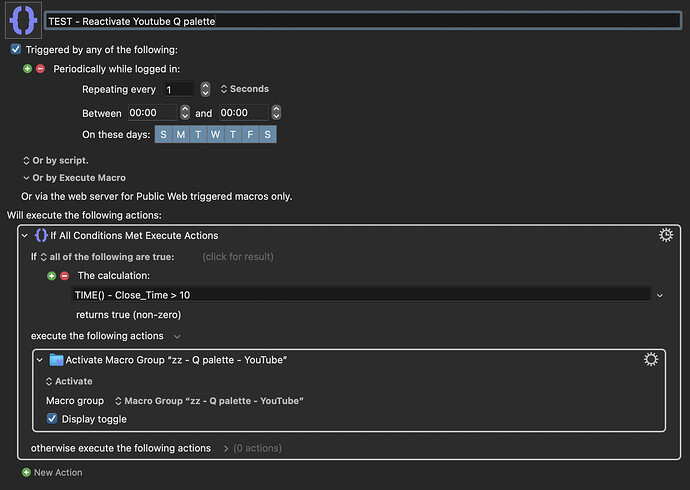The image size is (690, 490).
Task: Expand the Or by script section
Action: click(x=55, y=160)
